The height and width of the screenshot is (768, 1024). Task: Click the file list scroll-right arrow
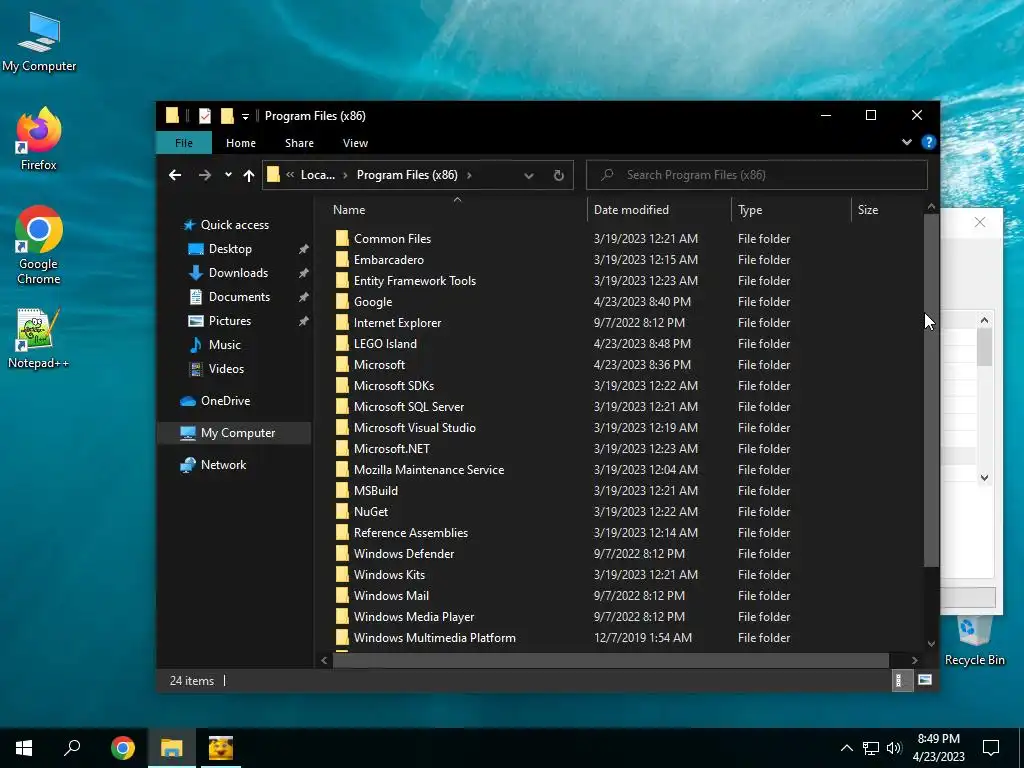tap(914, 660)
